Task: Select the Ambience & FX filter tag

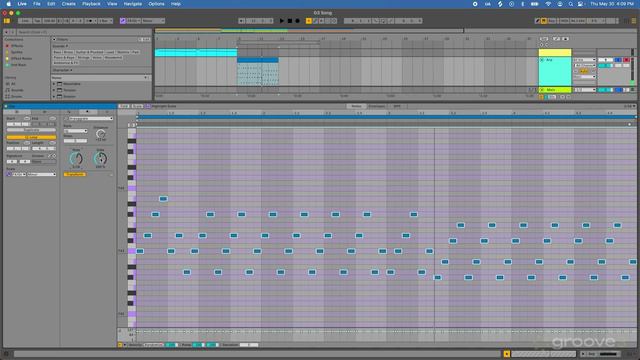Action: 65,63
